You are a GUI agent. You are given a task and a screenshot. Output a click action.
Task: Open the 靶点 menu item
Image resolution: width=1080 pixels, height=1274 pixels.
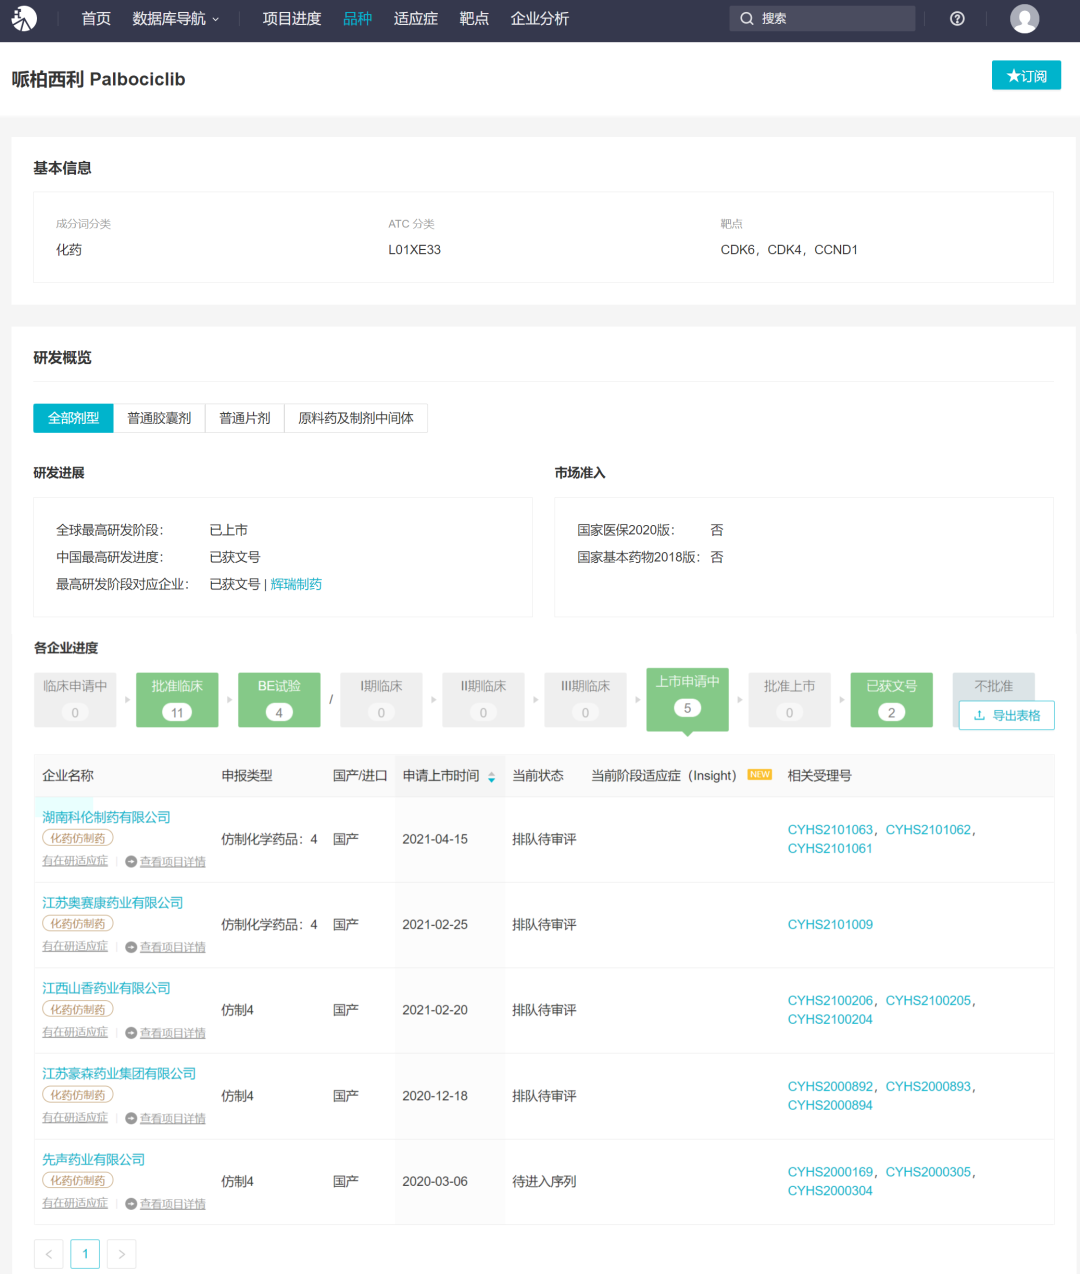tap(474, 18)
